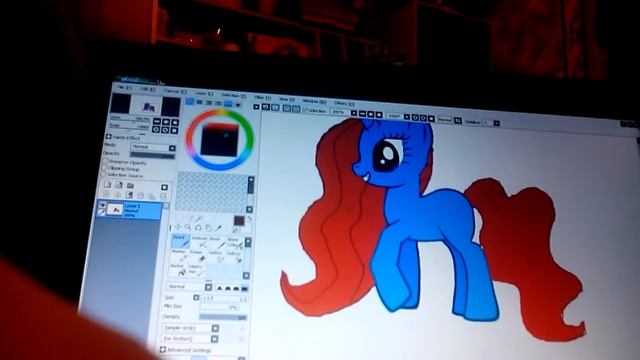This screenshot has width=640, height=360.
Task: Toggle the Selection checkbox in the toolbar
Action: pyautogui.click(x=305, y=110)
